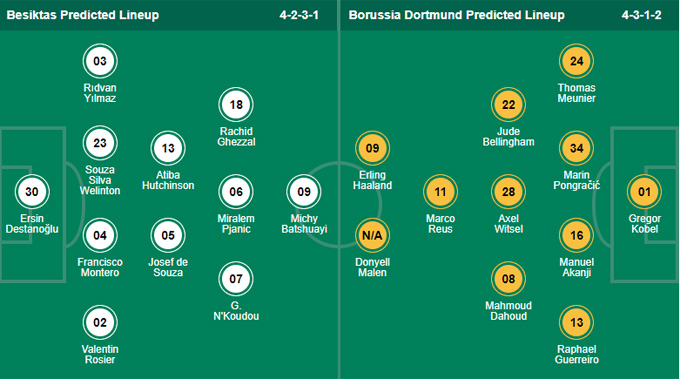Click the Axel Witsel name label
Image resolution: width=680 pixels, height=379 pixels.
click(509, 224)
